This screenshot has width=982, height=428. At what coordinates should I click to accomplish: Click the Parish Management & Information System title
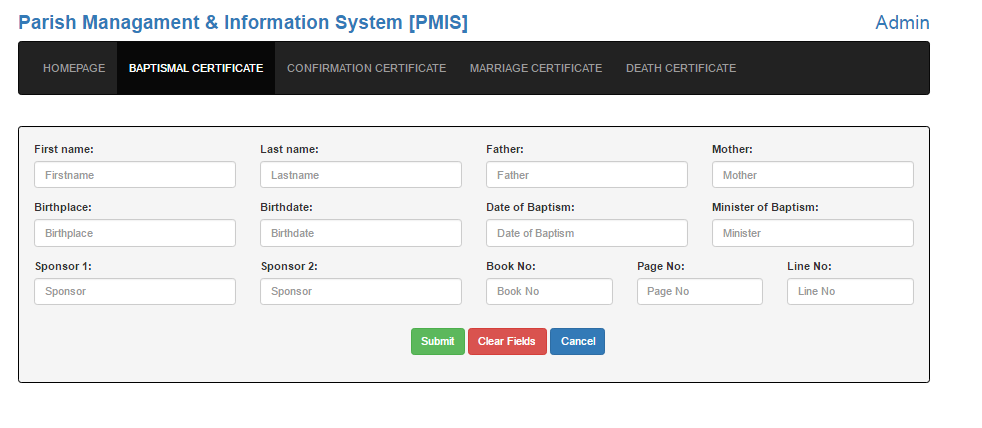click(243, 23)
